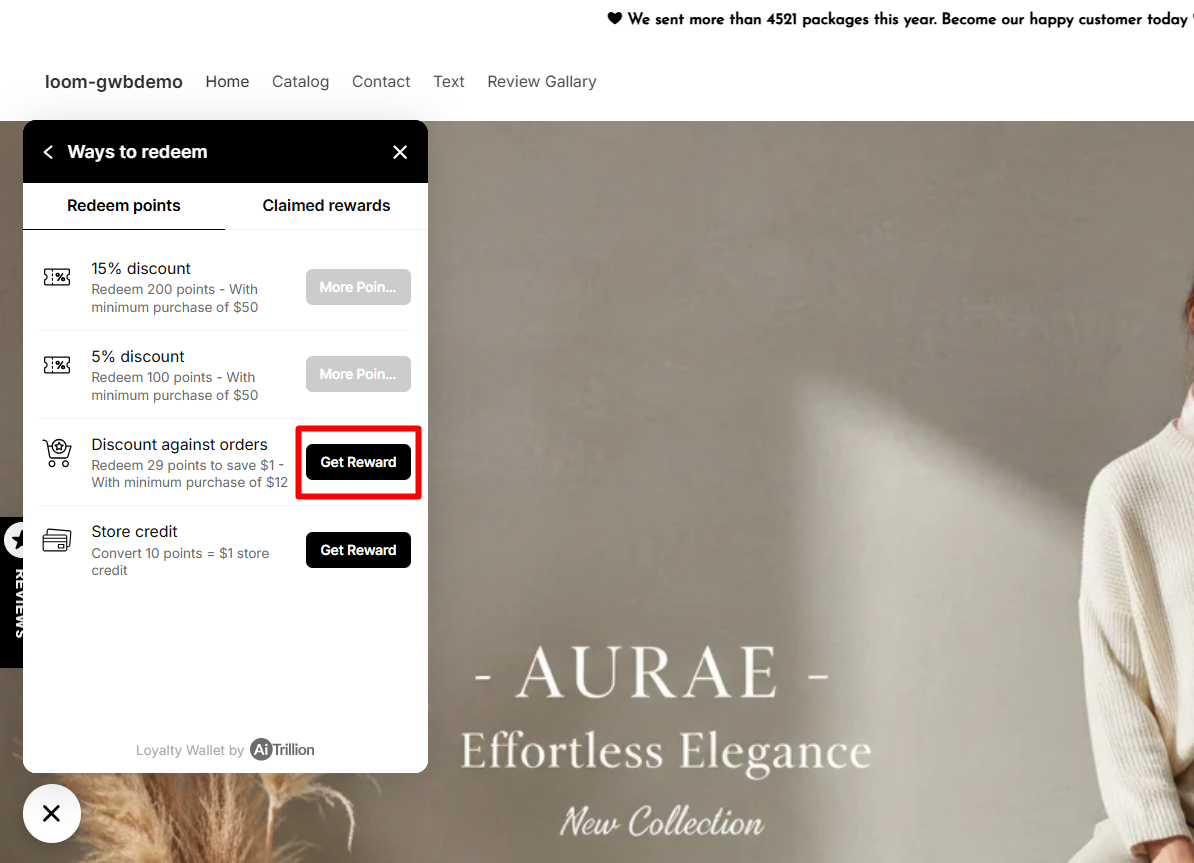The image size is (1194, 863).
Task: Click the announcement bar about 4521 packages
Action: (900, 19)
